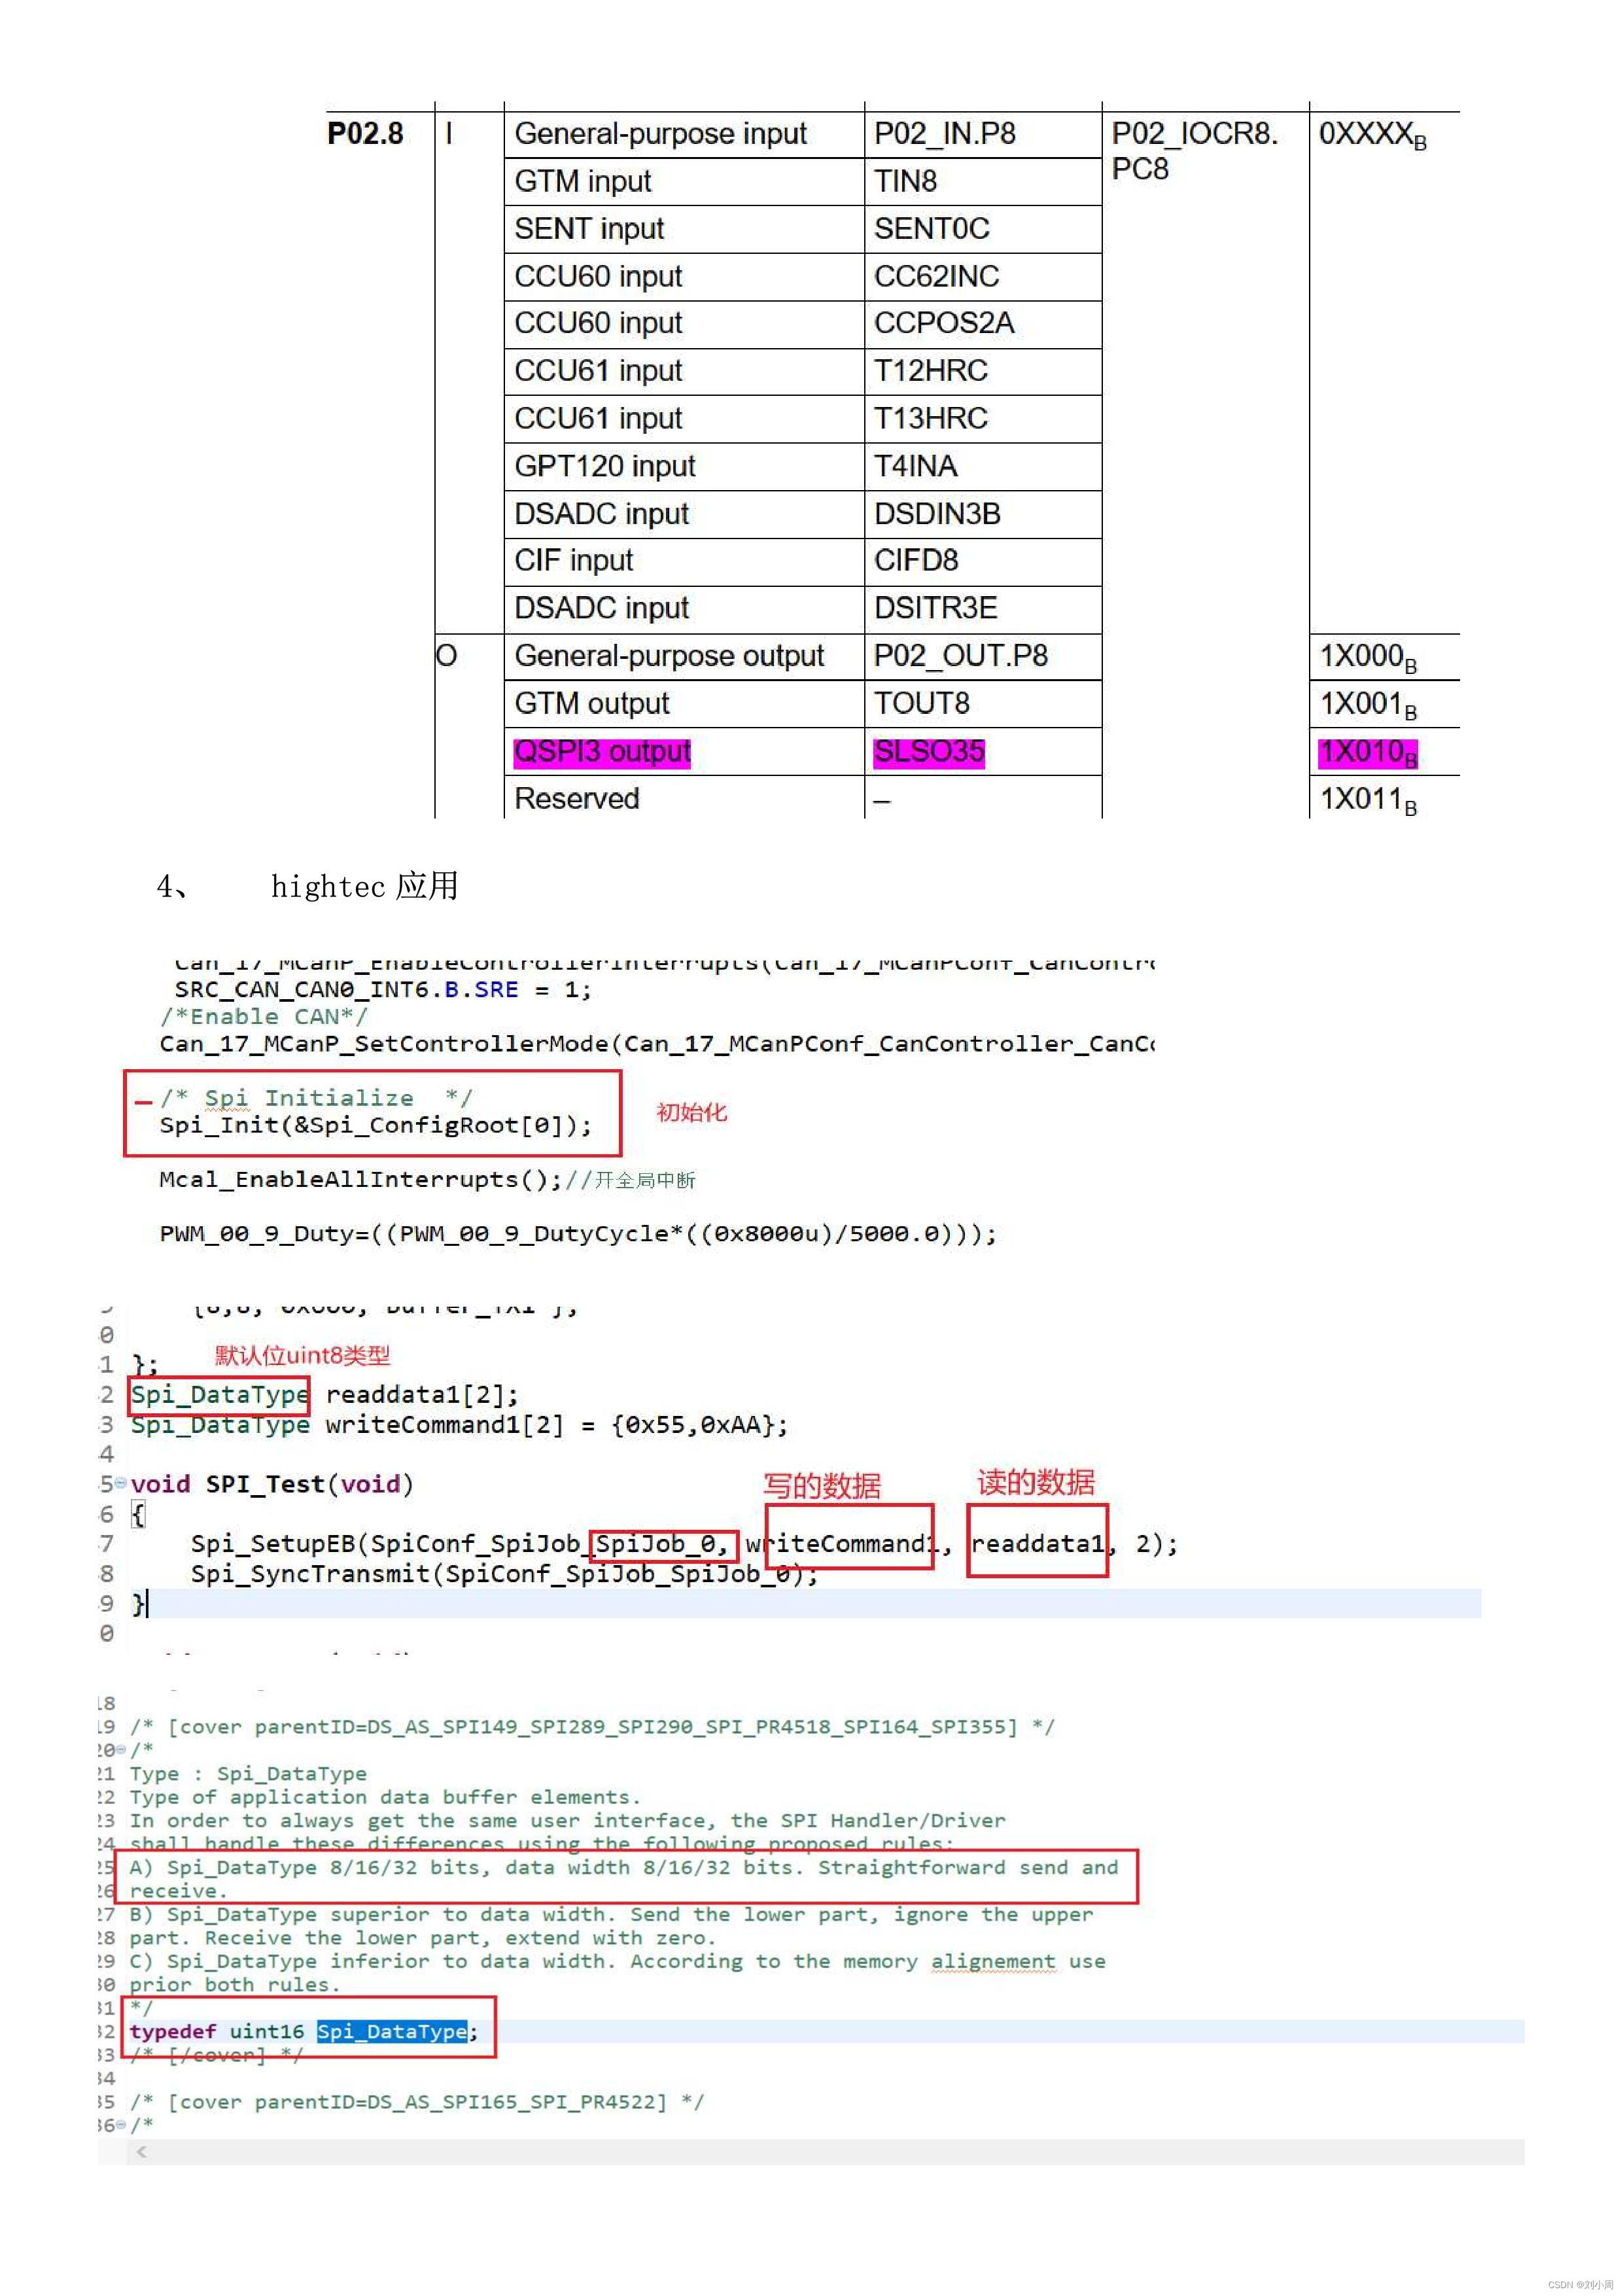Viewport: 1623px width, 2296px height.
Task: Click the writeCommand1[2] = {0x55,0xAA} declaration
Action: [459, 1424]
